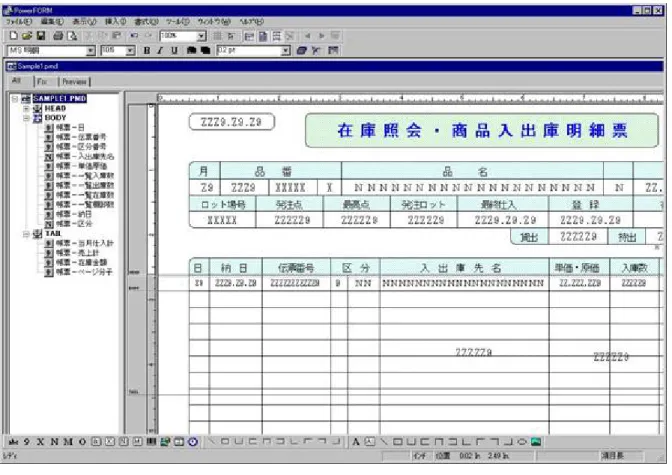The image size is (672, 475).
Task: Open the ヘルプ(H) menu
Action: click(x=252, y=21)
